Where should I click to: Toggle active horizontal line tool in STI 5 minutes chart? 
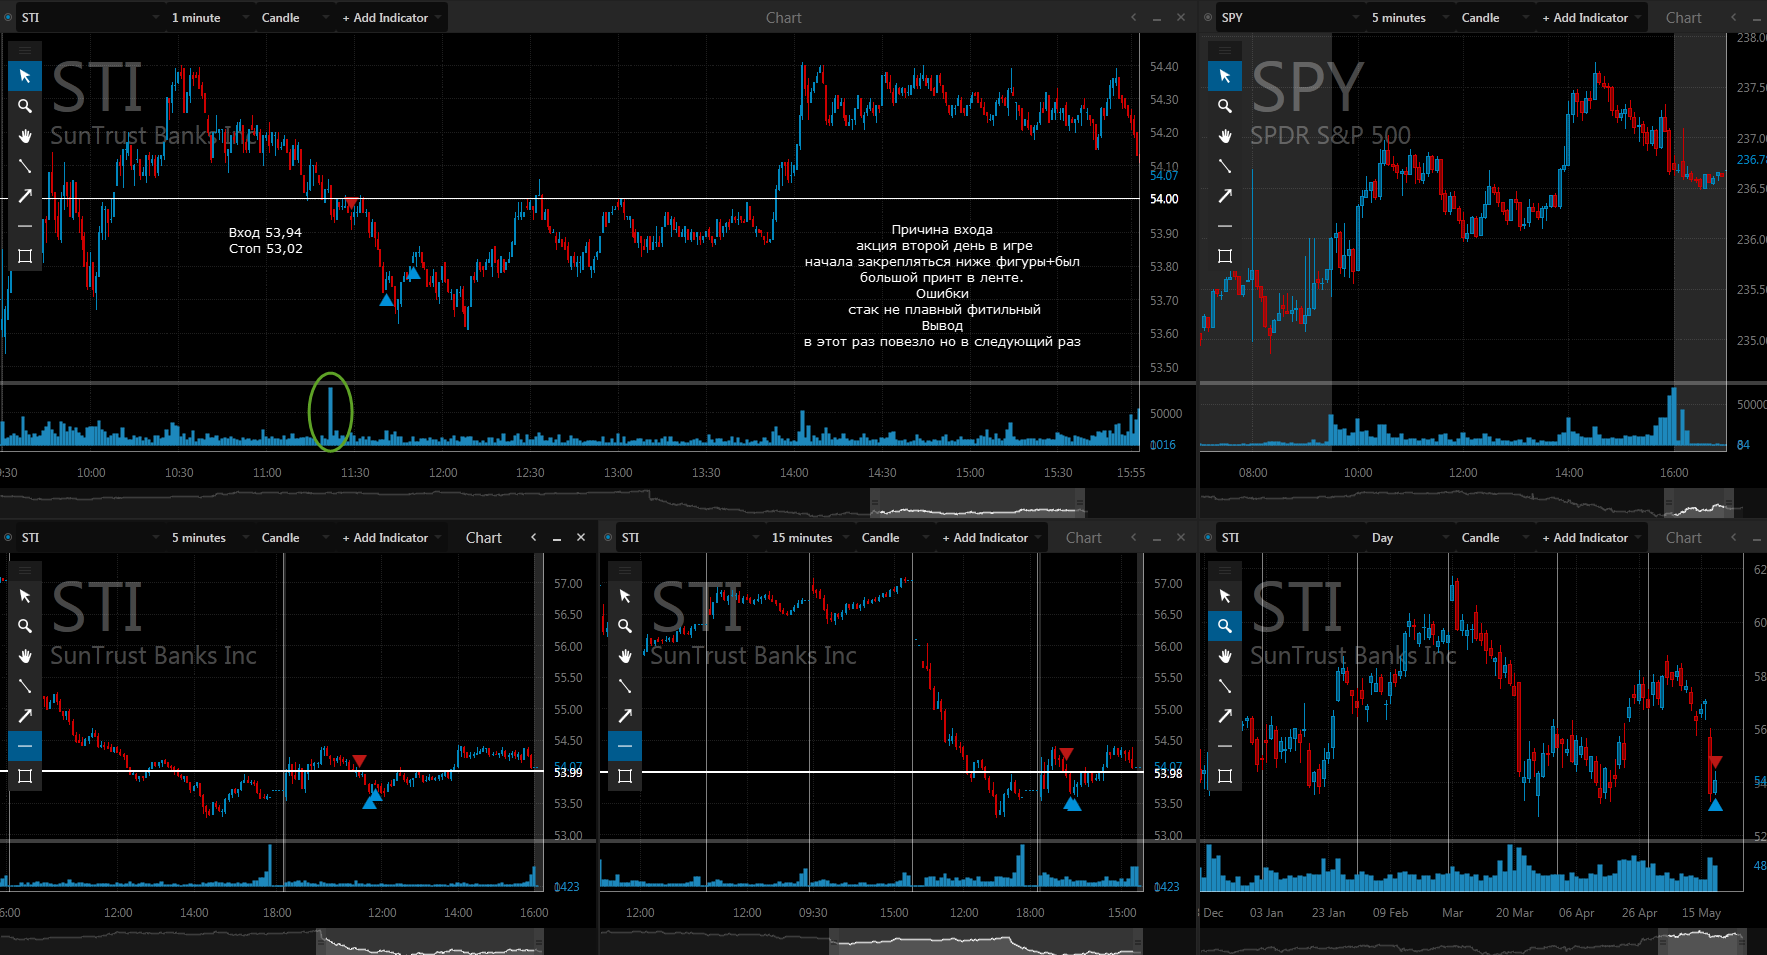25,746
